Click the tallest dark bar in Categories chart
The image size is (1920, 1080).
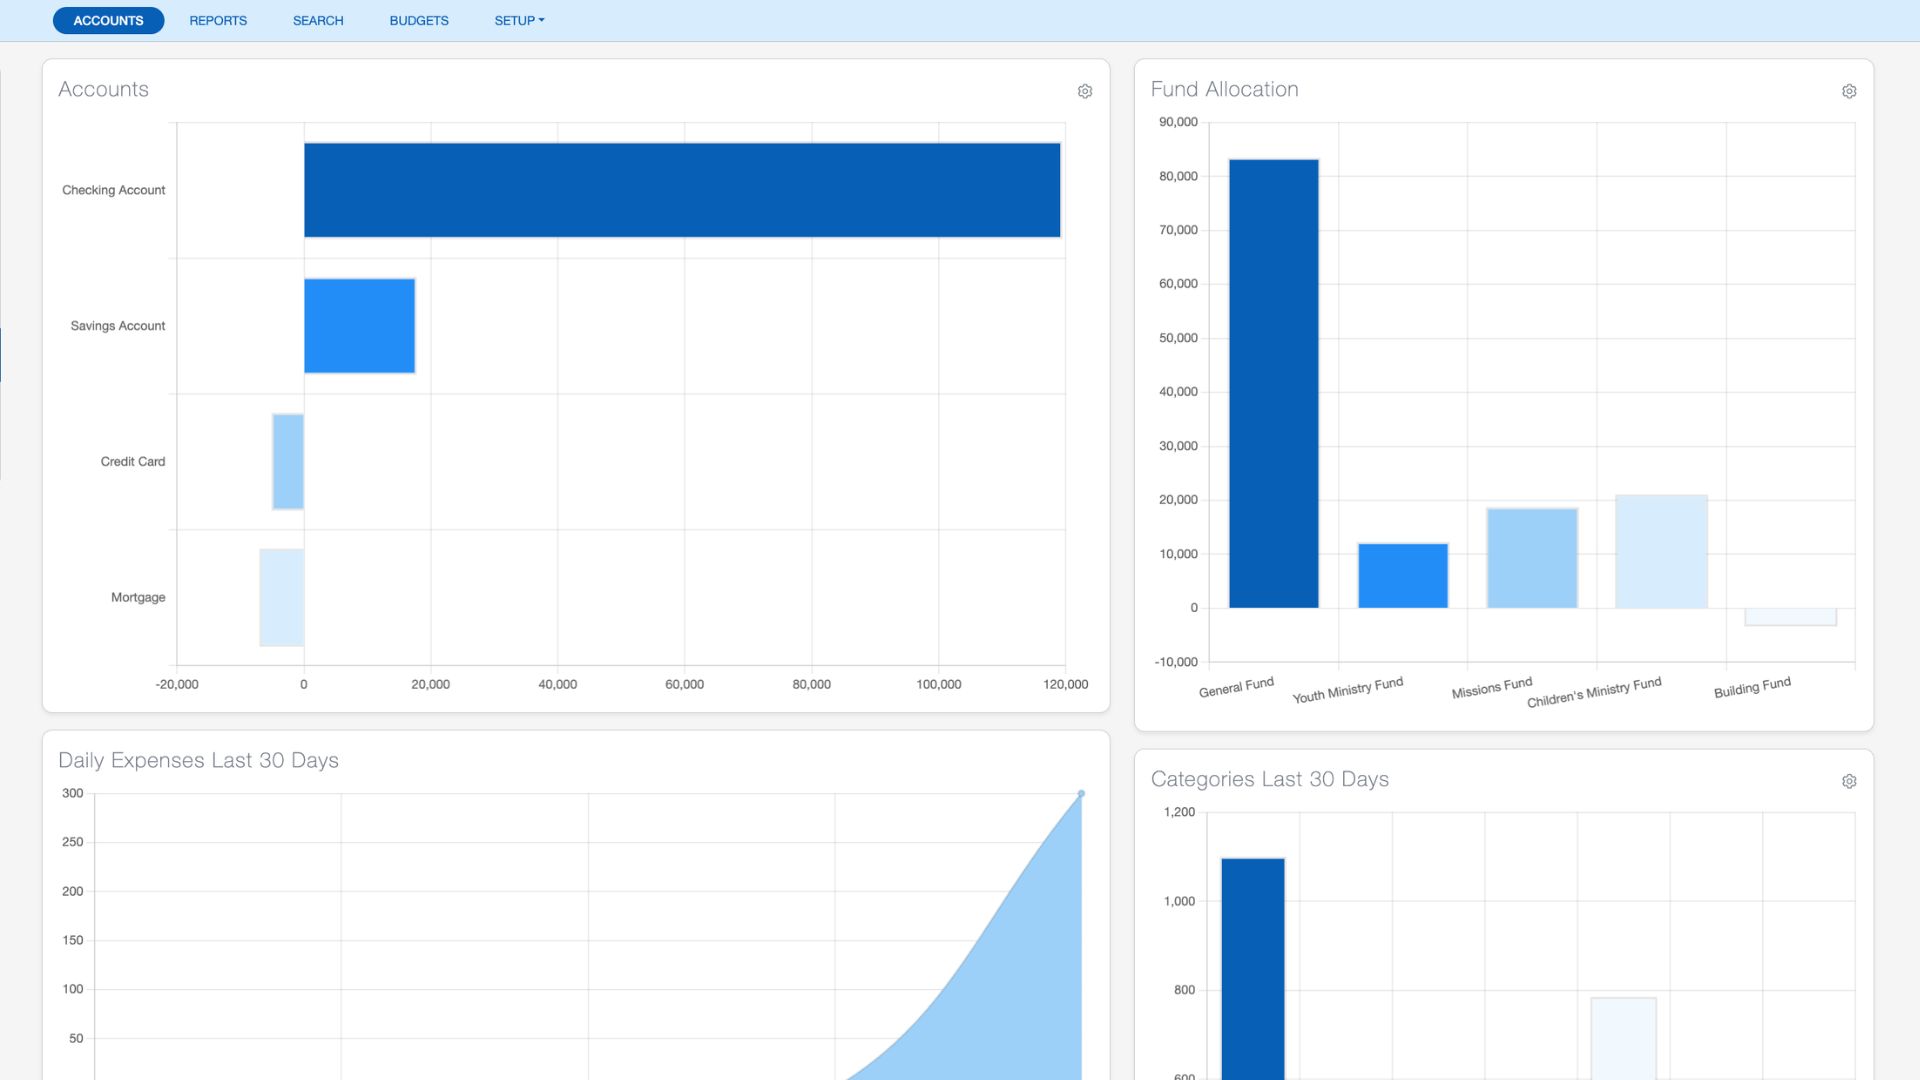pos(1253,969)
